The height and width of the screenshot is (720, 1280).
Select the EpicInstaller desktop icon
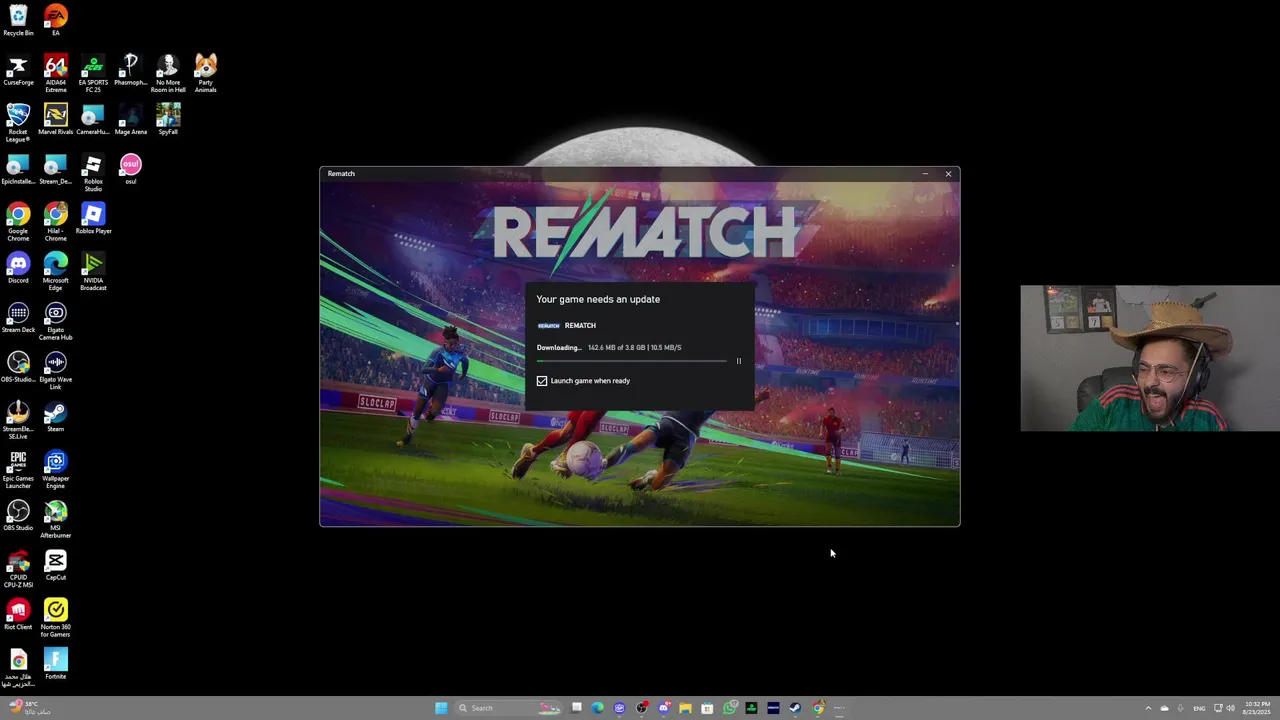pos(18,169)
